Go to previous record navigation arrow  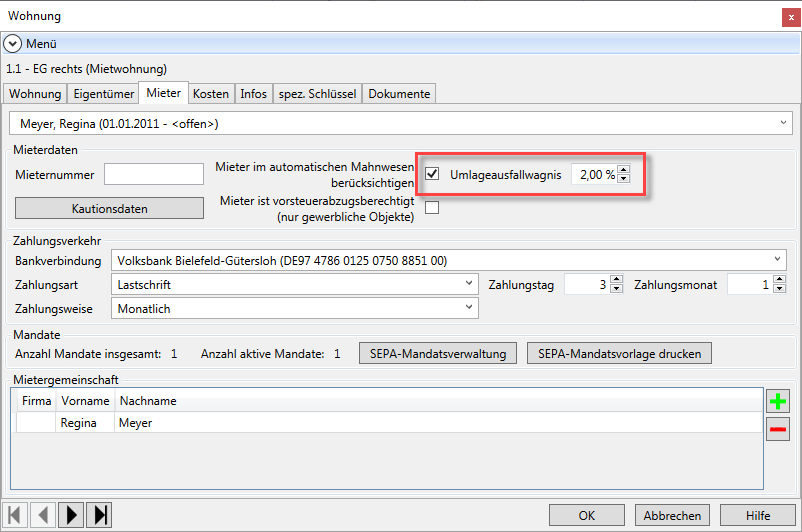[44, 515]
